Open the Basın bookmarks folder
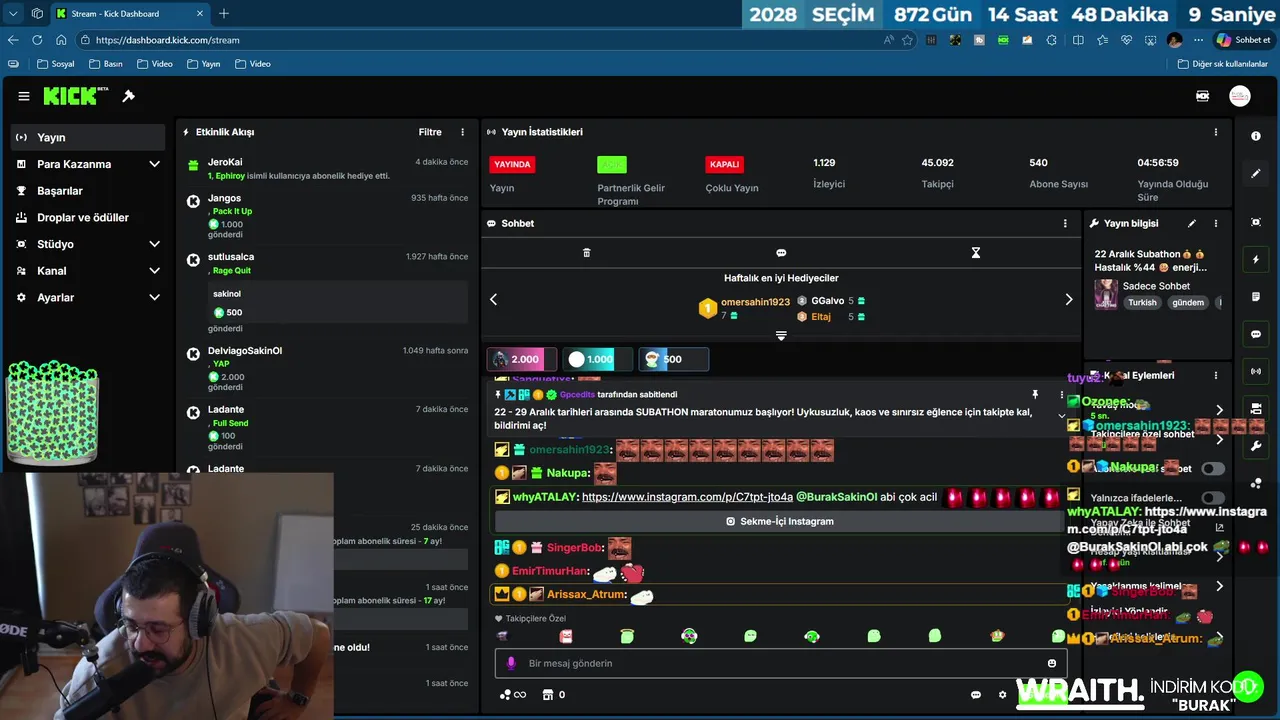This screenshot has width=1280, height=720. pyautogui.click(x=106, y=64)
